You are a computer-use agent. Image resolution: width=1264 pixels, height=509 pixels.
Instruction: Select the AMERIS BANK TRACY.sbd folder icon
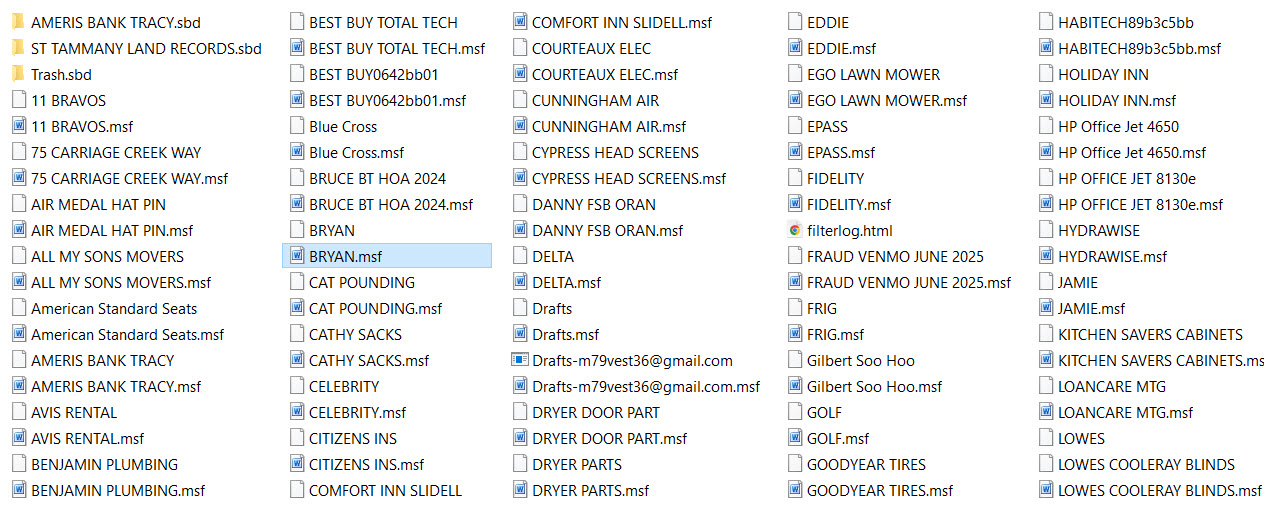pyautogui.click(x=18, y=22)
